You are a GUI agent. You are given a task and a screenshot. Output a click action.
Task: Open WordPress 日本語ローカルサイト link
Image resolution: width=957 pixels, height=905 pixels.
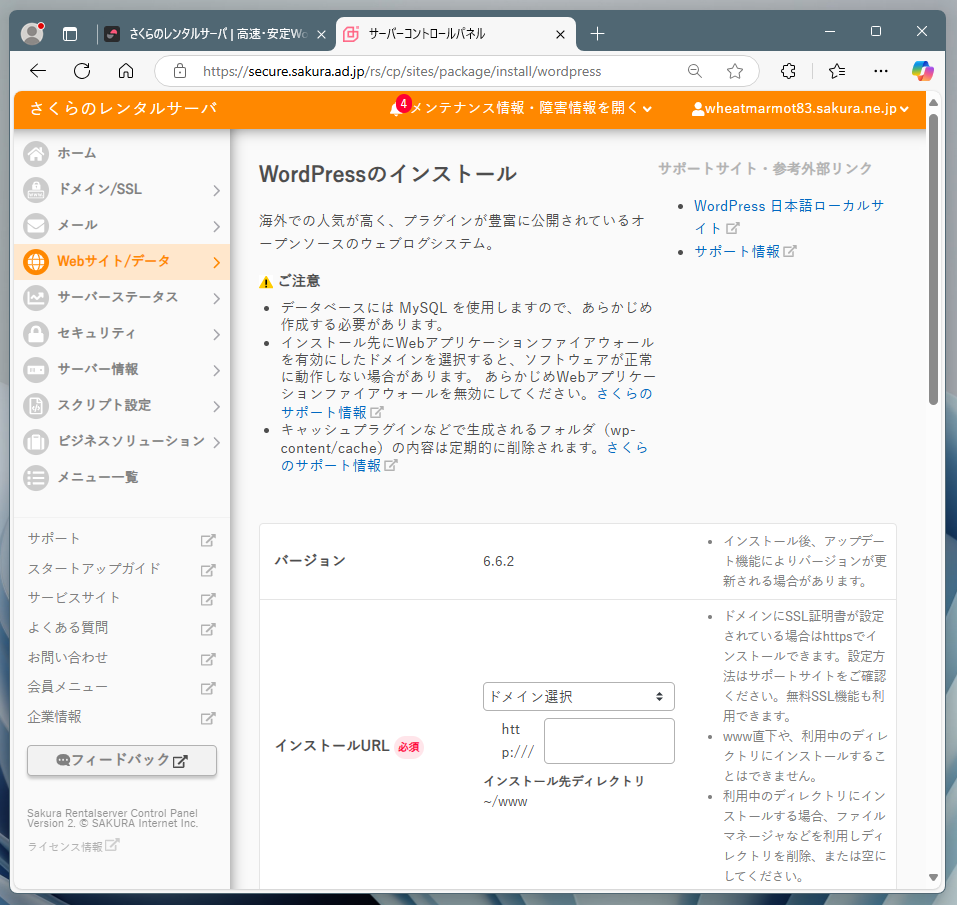click(789, 217)
